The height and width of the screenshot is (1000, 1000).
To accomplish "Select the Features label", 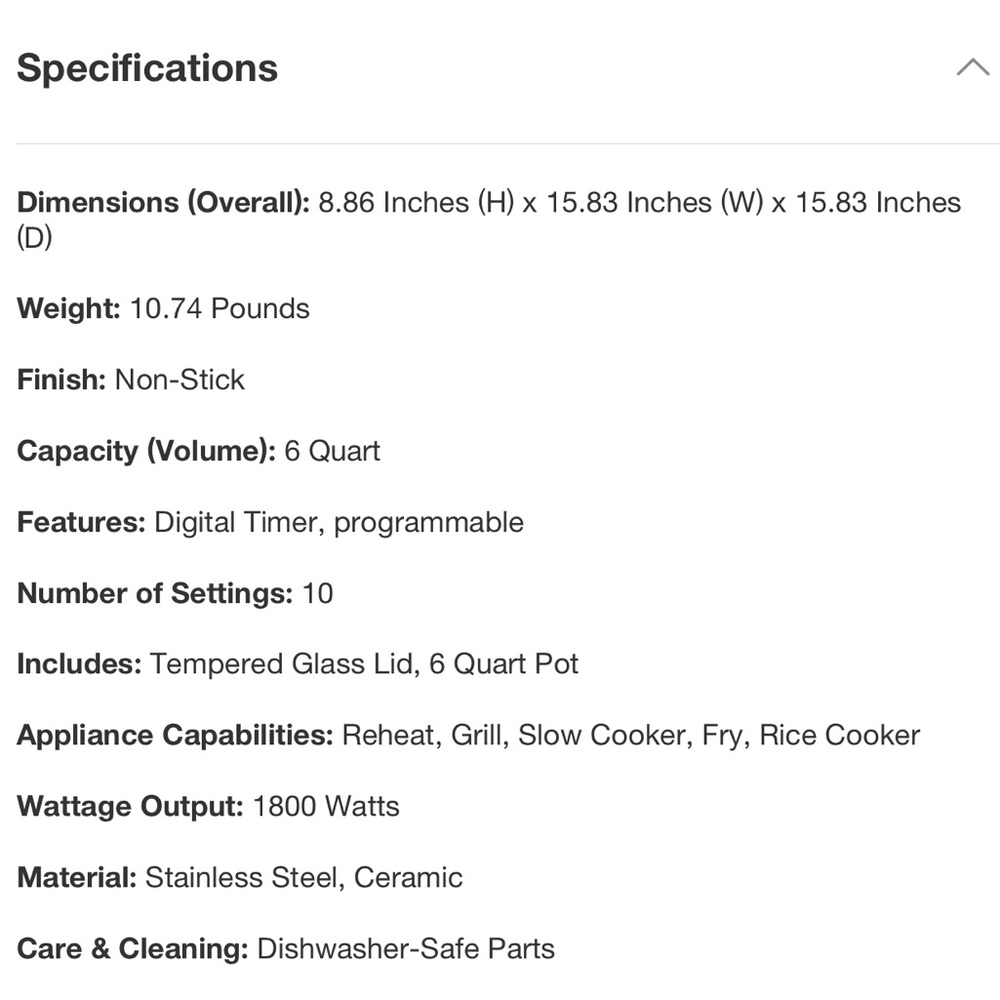I will tap(82, 522).
